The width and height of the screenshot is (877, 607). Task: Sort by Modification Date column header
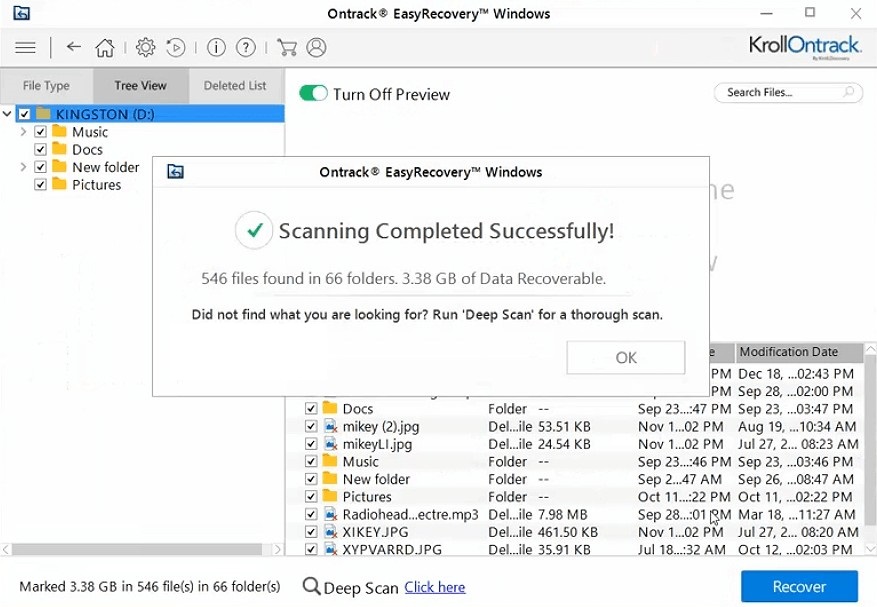pyautogui.click(x=799, y=352)
